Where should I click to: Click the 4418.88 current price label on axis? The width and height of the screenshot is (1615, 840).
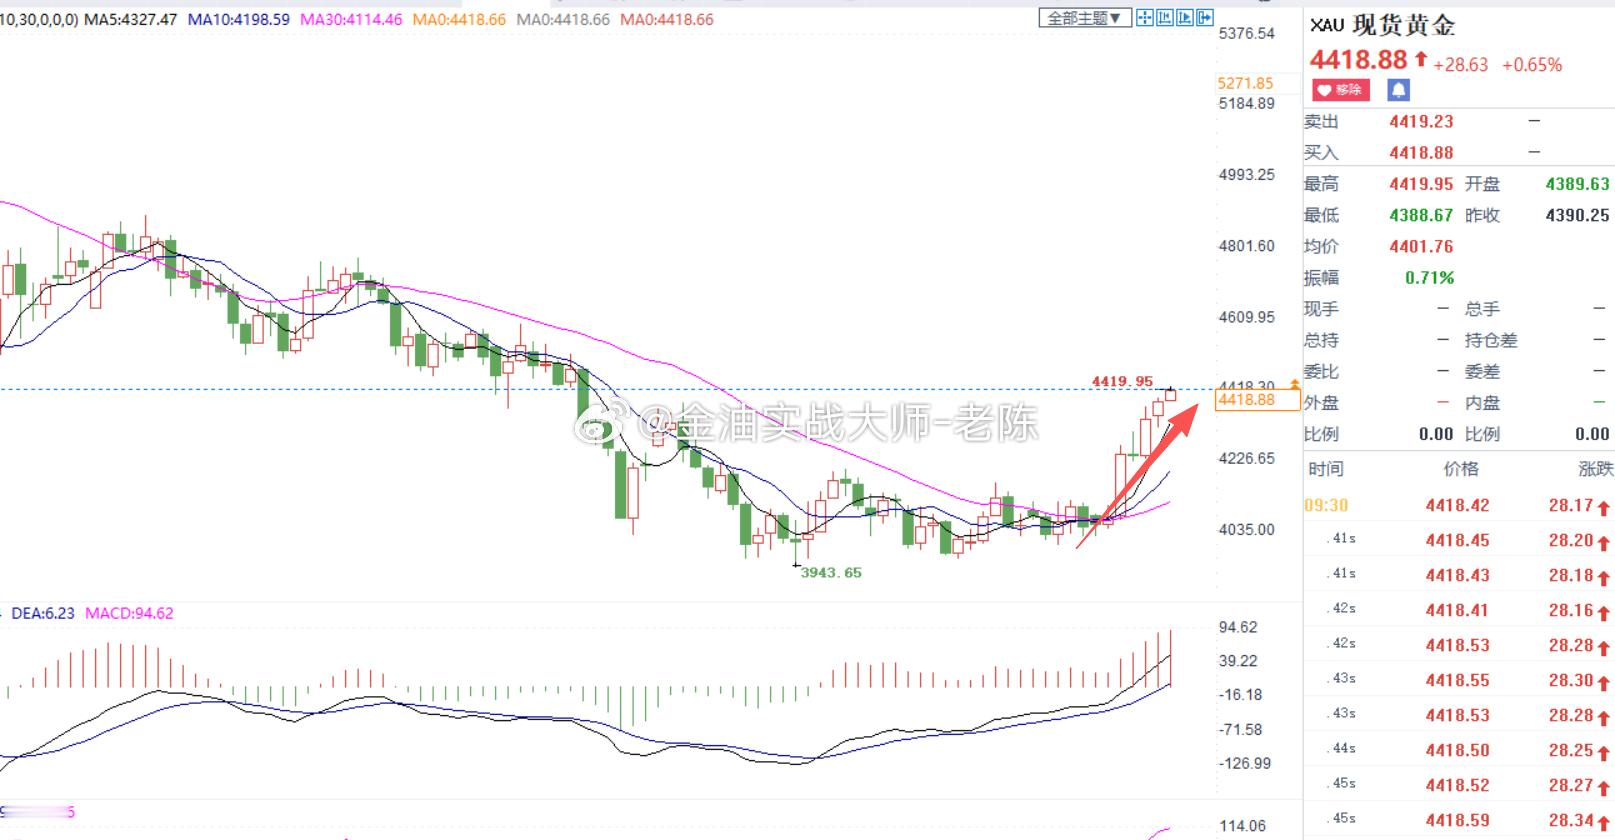coord(1246,400)
